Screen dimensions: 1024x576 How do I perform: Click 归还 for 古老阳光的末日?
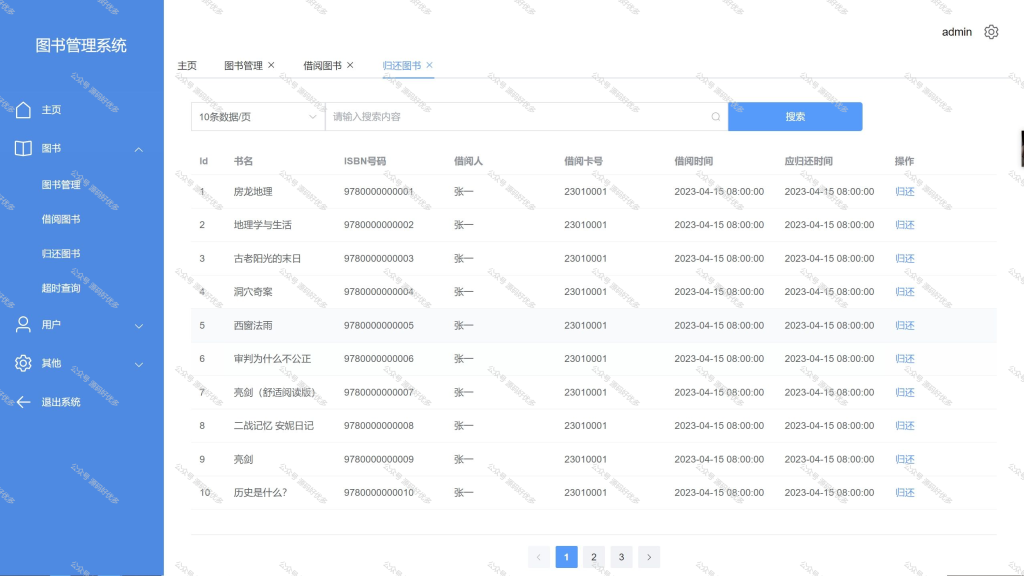point(904,259)
